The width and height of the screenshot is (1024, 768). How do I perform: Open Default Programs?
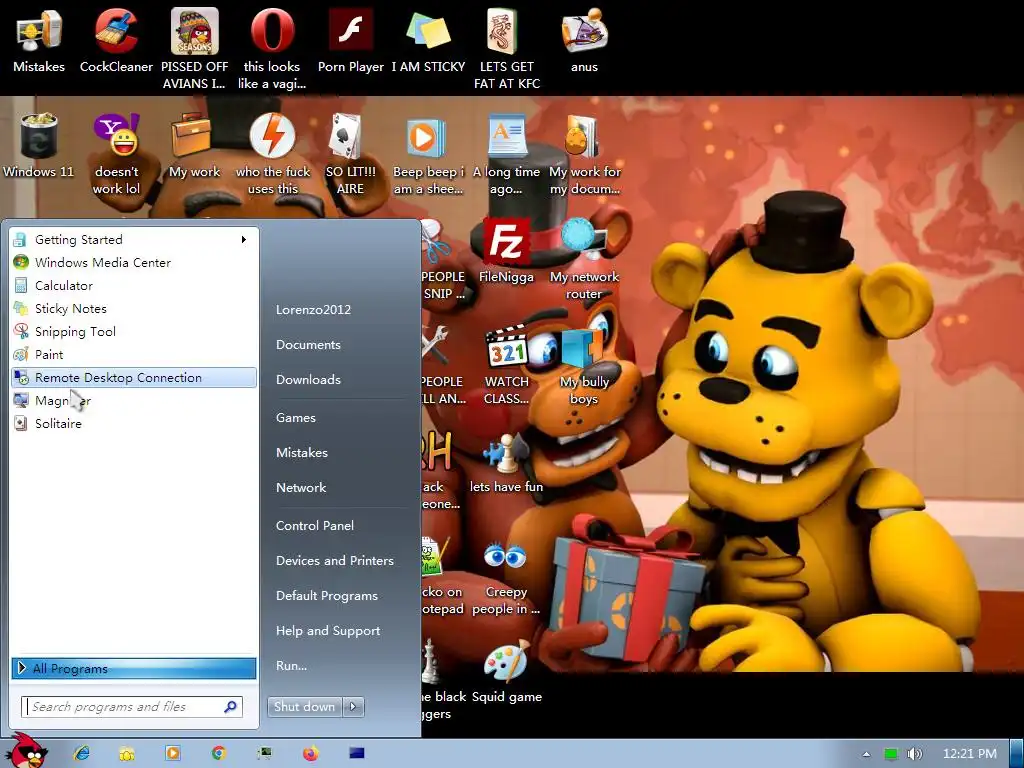point(327,596)
